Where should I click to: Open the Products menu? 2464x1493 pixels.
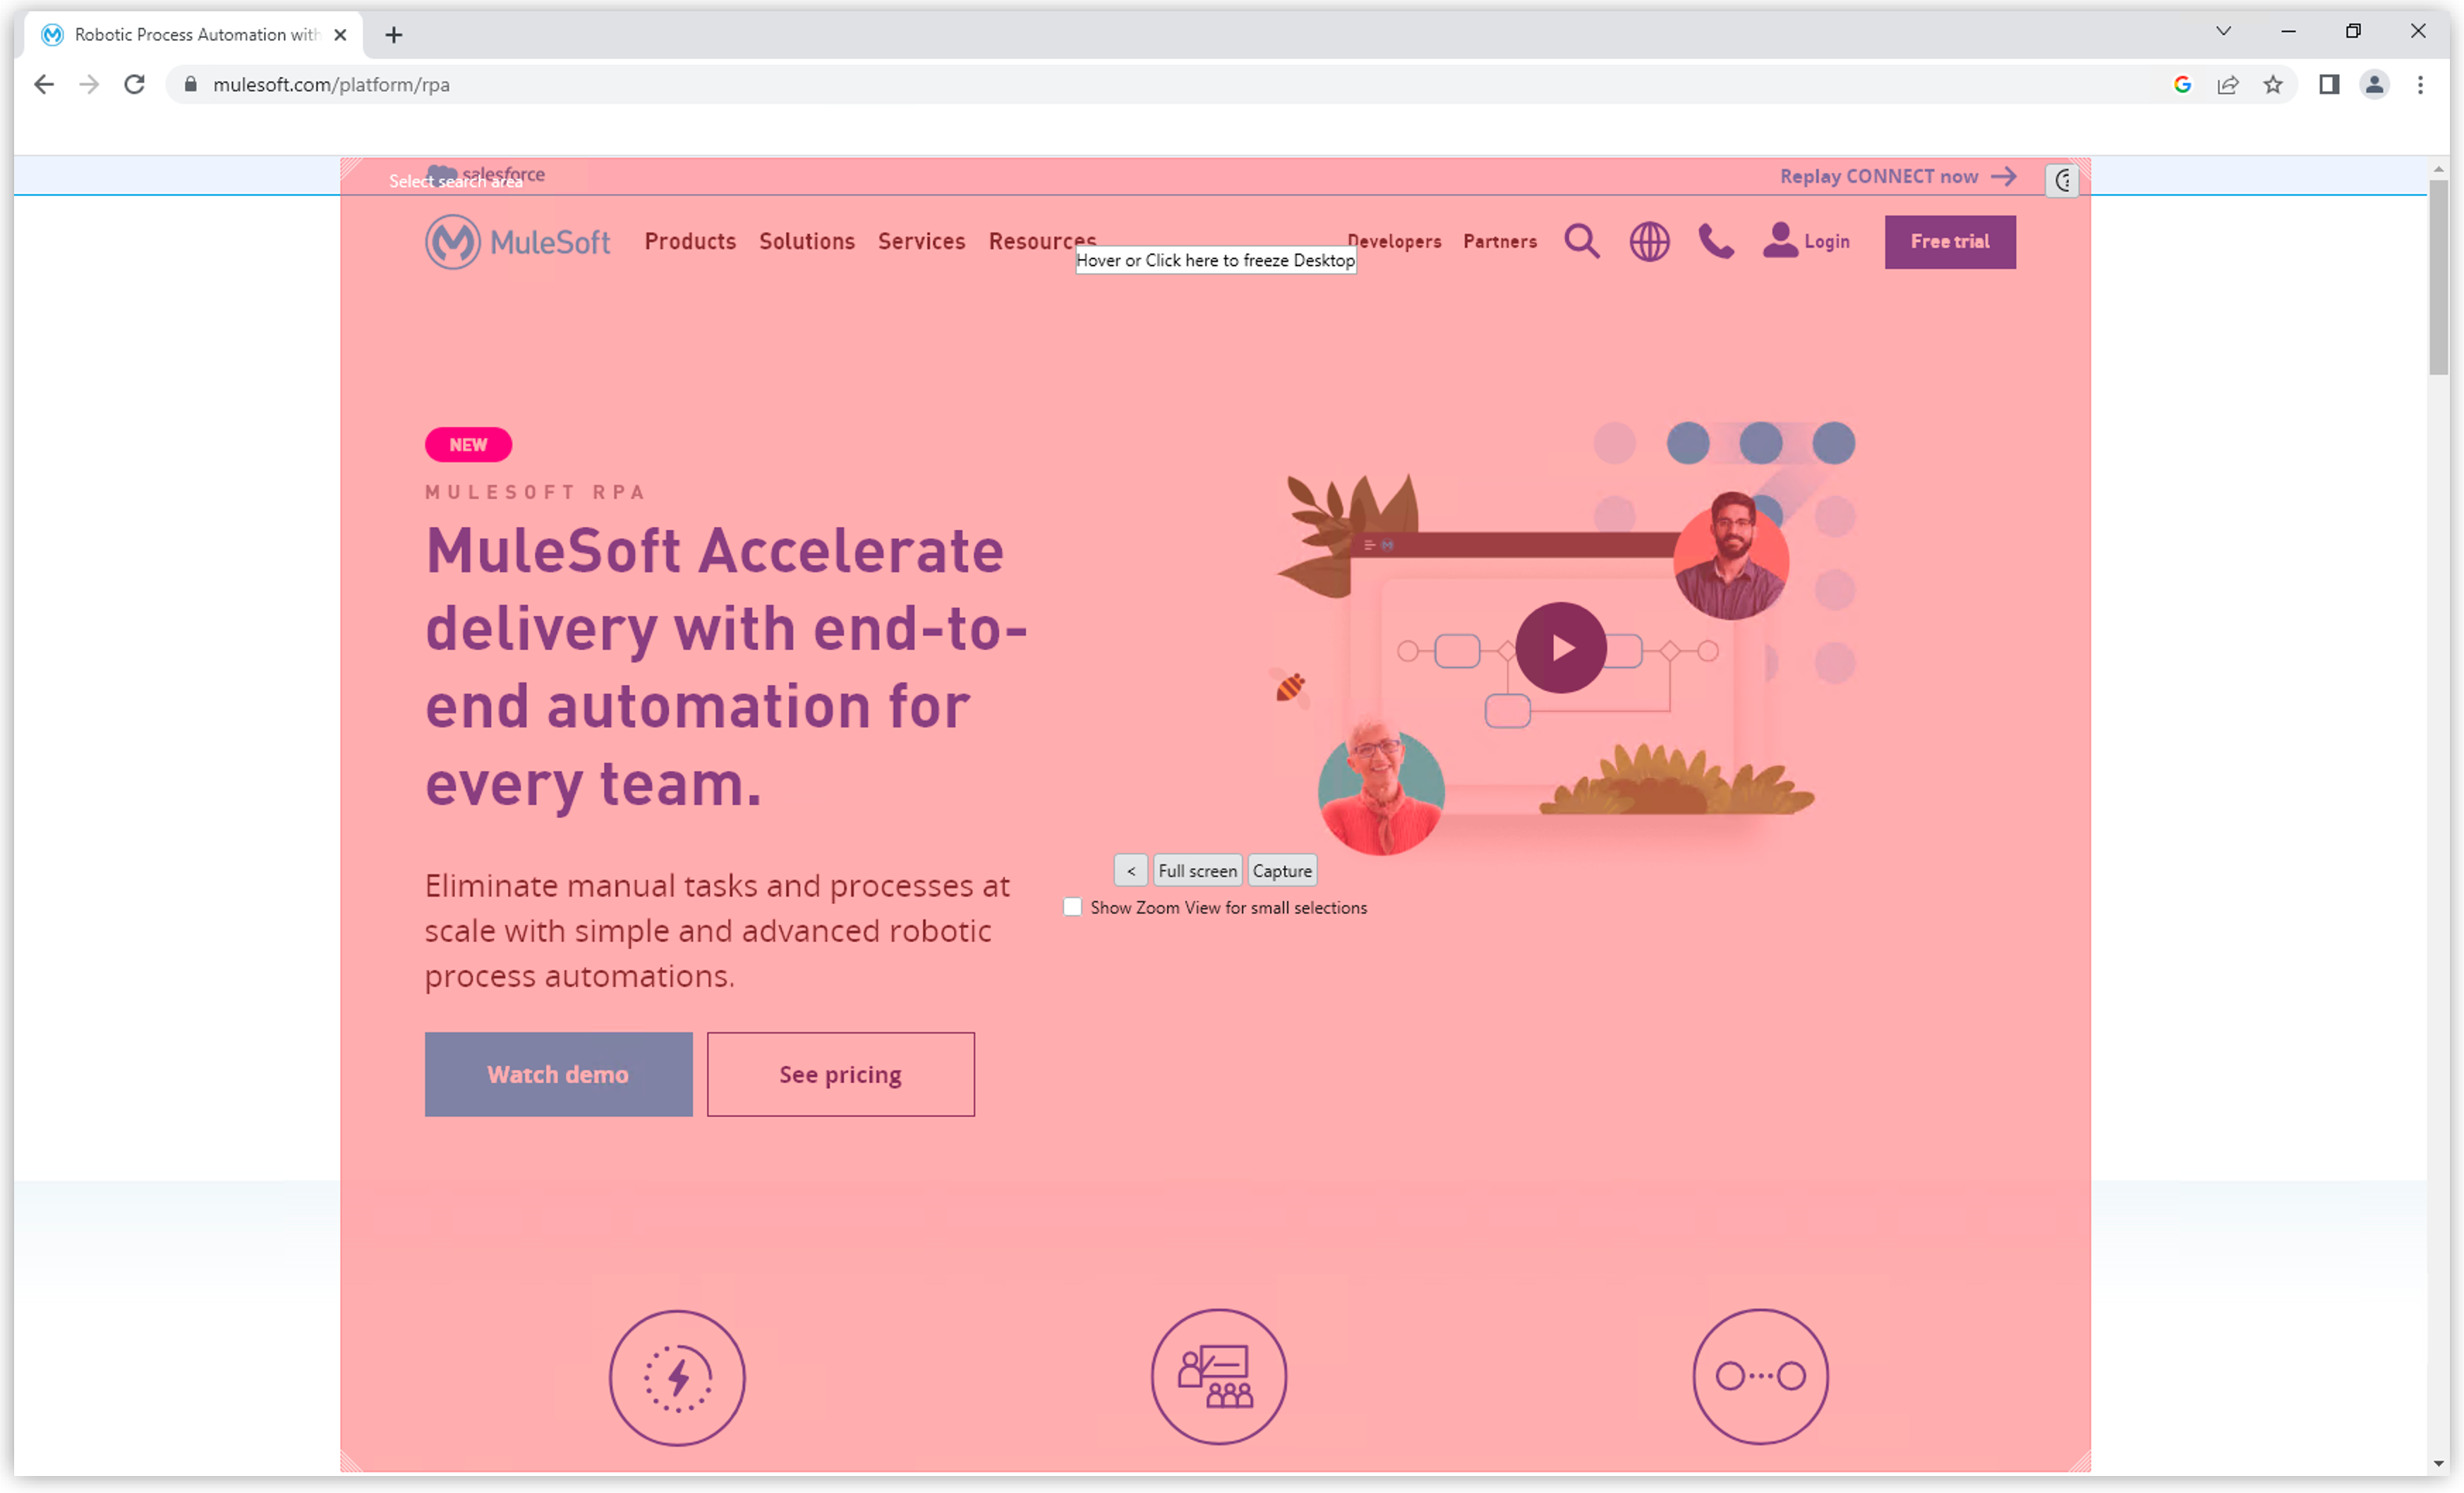[690, 242]
